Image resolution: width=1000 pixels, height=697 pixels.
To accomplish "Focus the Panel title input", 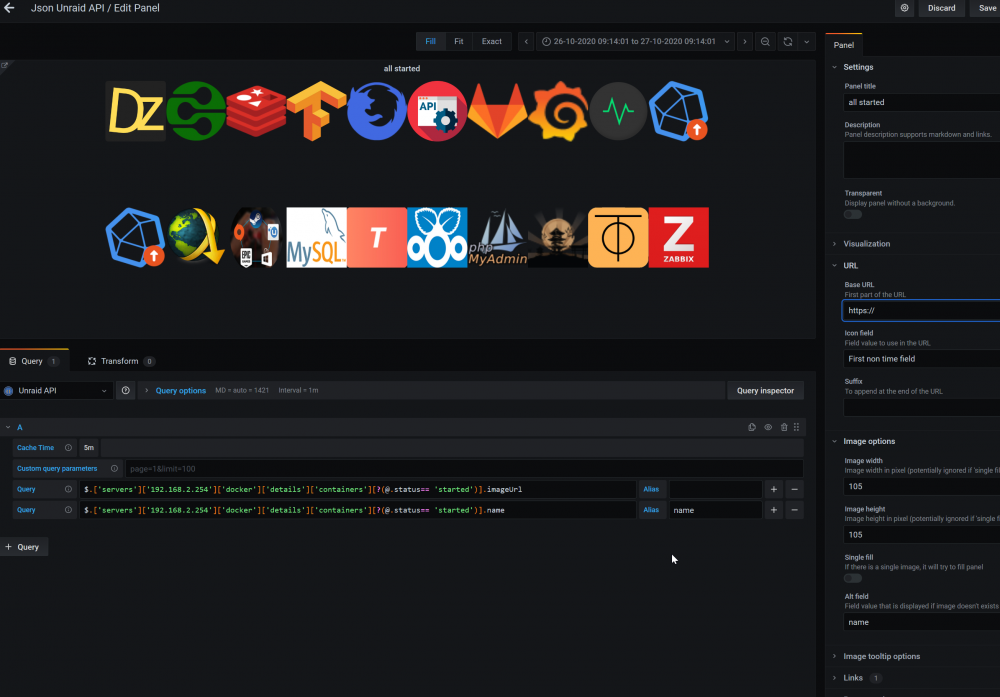I will pos(922,102).
